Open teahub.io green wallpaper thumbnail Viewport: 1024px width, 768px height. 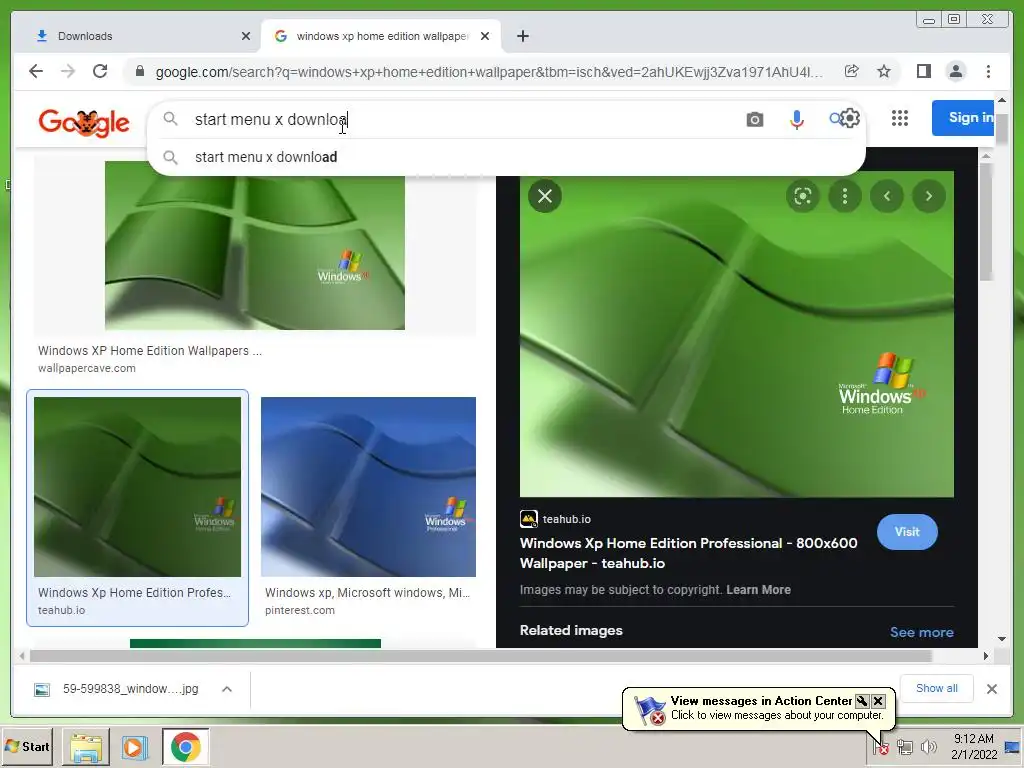coord(137,487)
